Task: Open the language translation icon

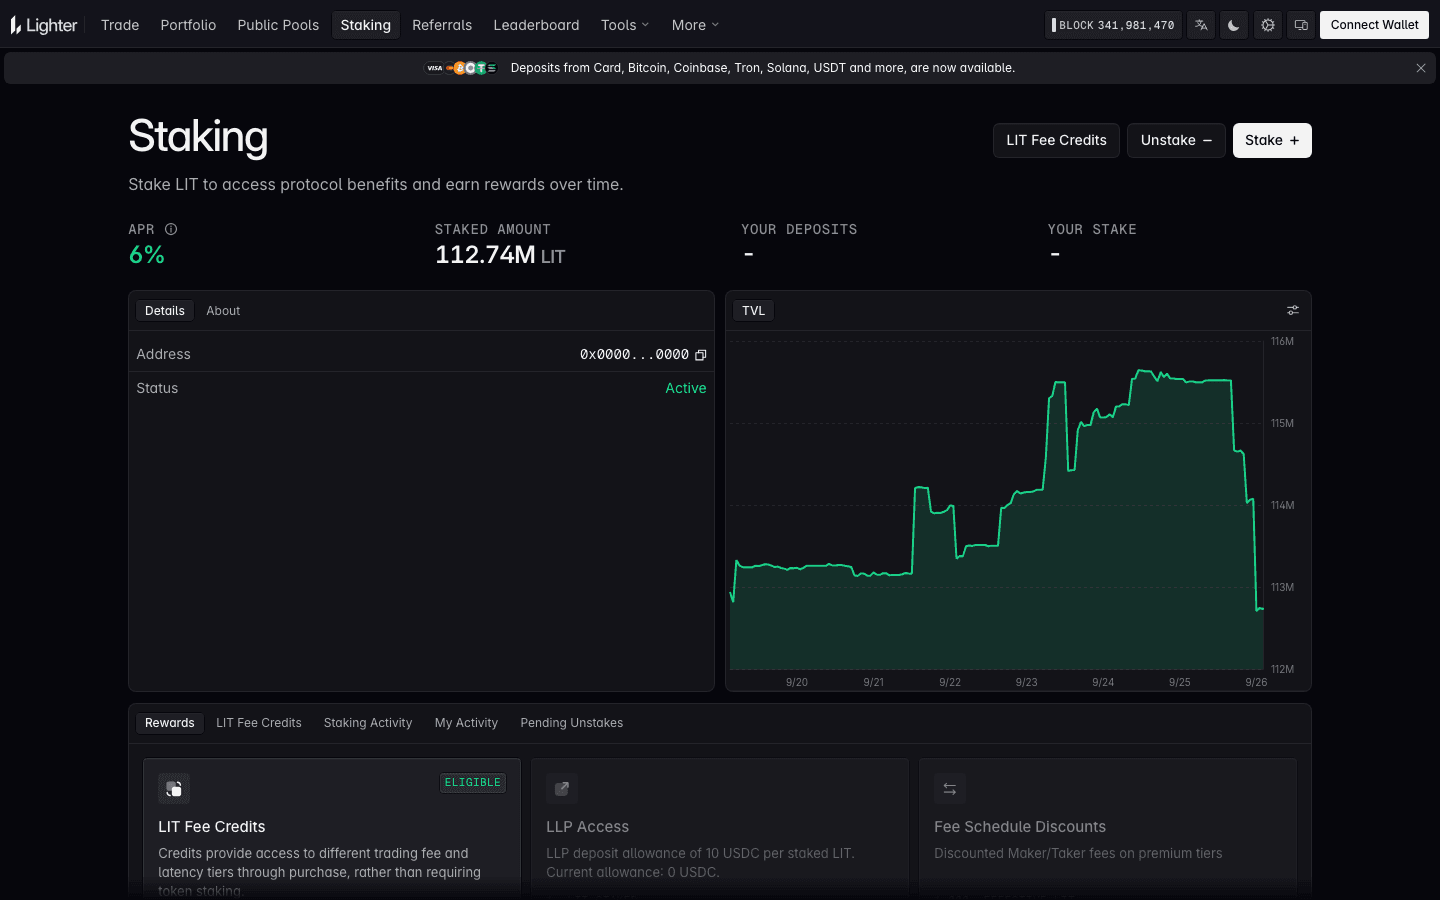Action: coord(1201,25)
